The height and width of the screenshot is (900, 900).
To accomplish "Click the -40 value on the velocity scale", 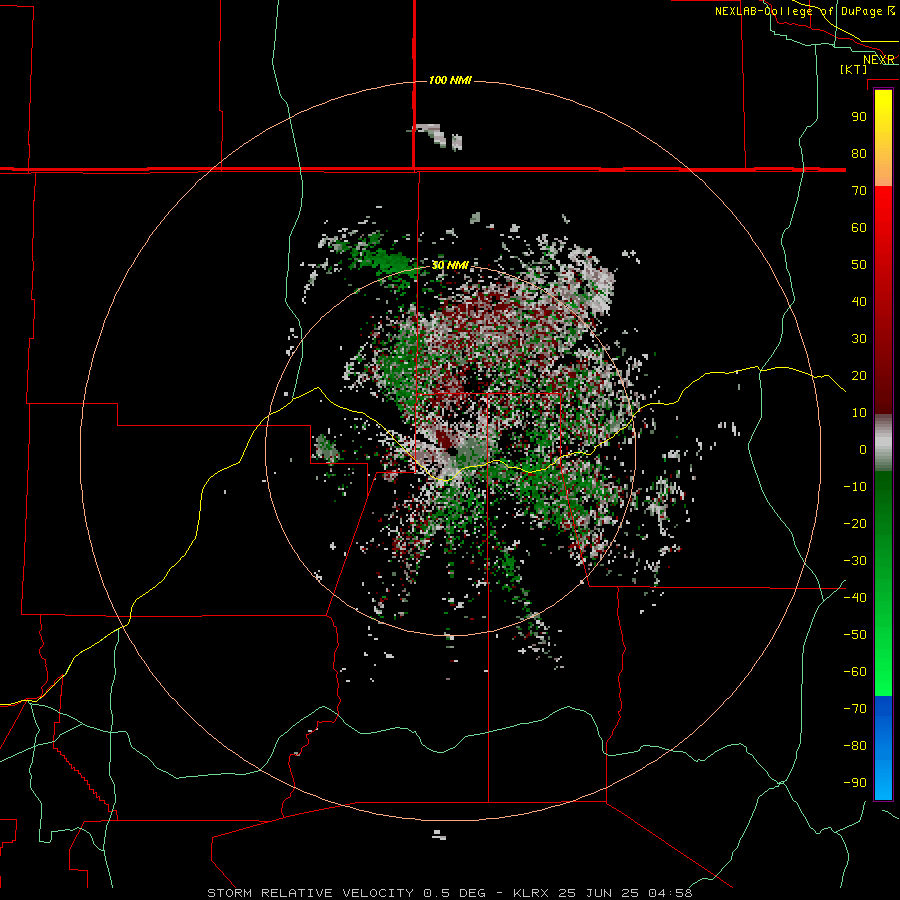I will click(x=855, y=598).
